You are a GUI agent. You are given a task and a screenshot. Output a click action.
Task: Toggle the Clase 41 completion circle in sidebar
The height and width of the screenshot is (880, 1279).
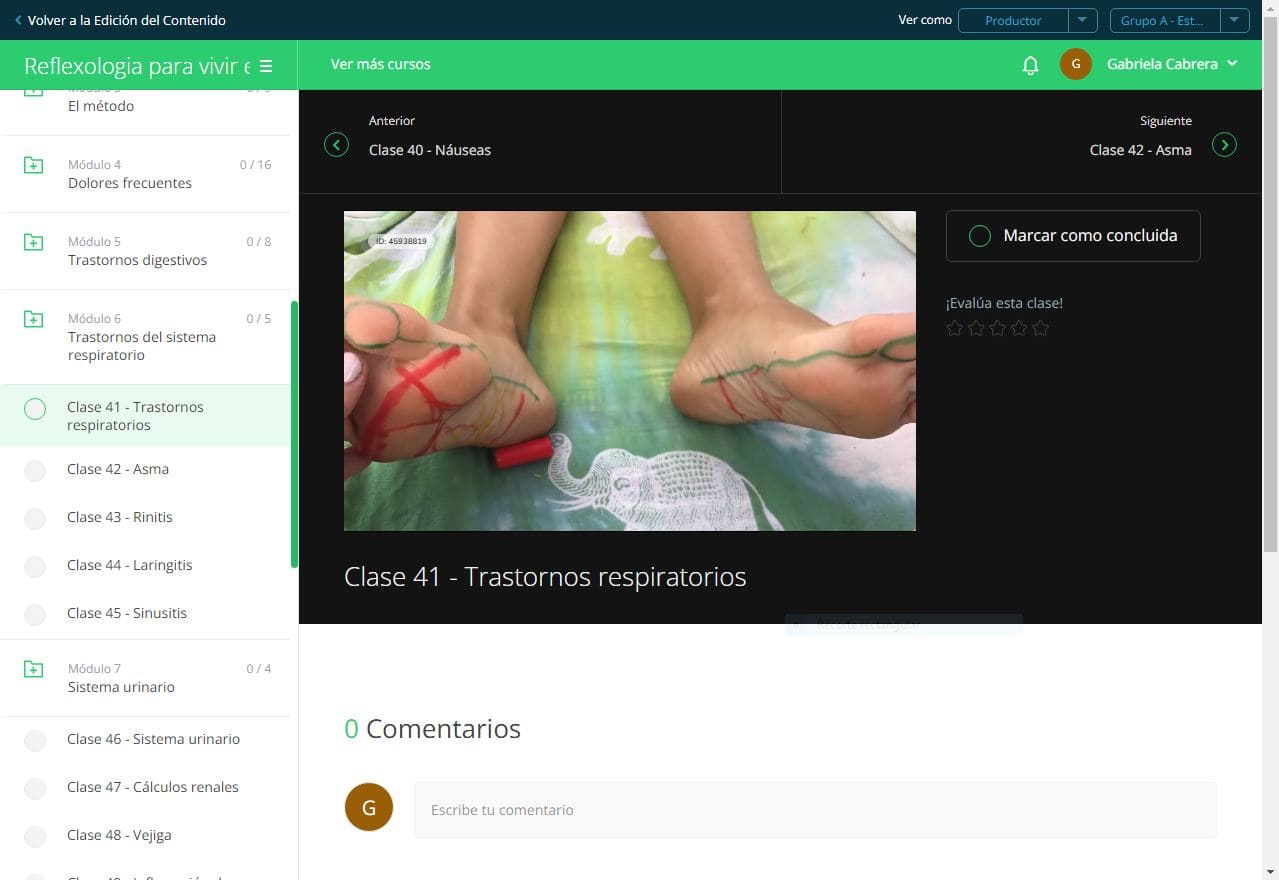click(x=35, y=409)
